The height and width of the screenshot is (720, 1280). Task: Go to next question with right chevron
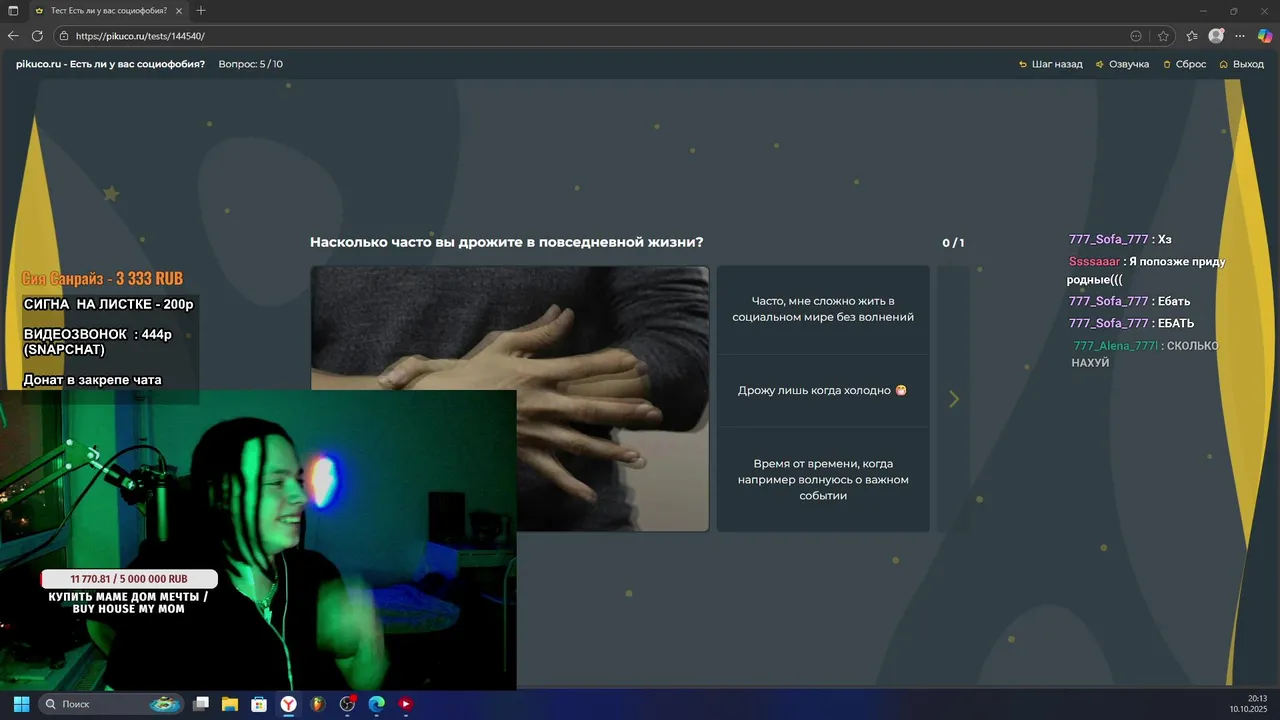(x=954, y=399)
